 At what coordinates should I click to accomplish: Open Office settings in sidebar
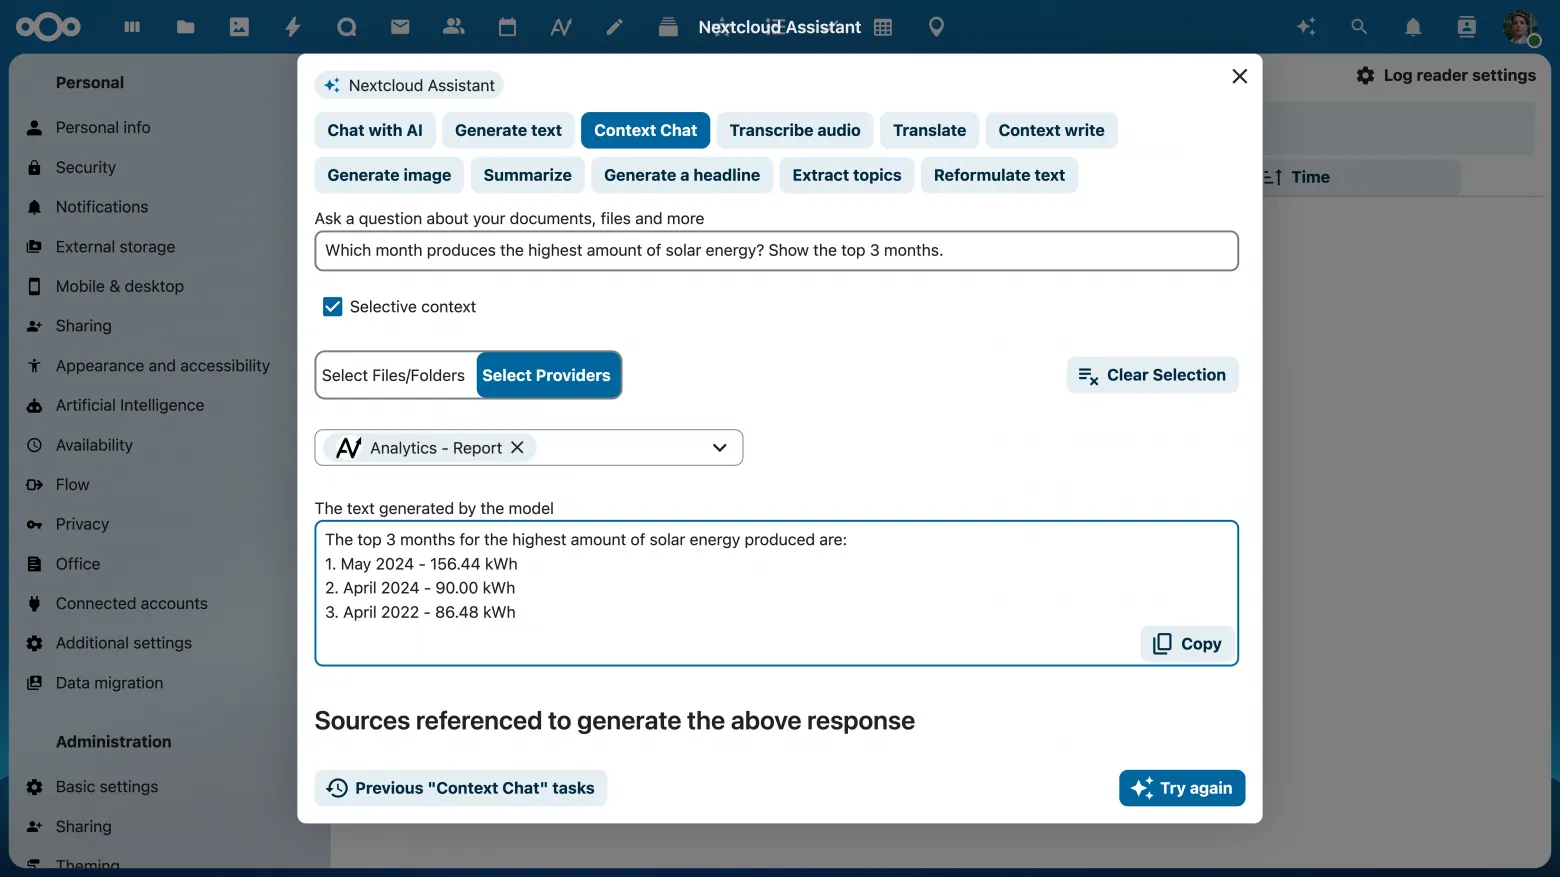(x=78, y=564)
